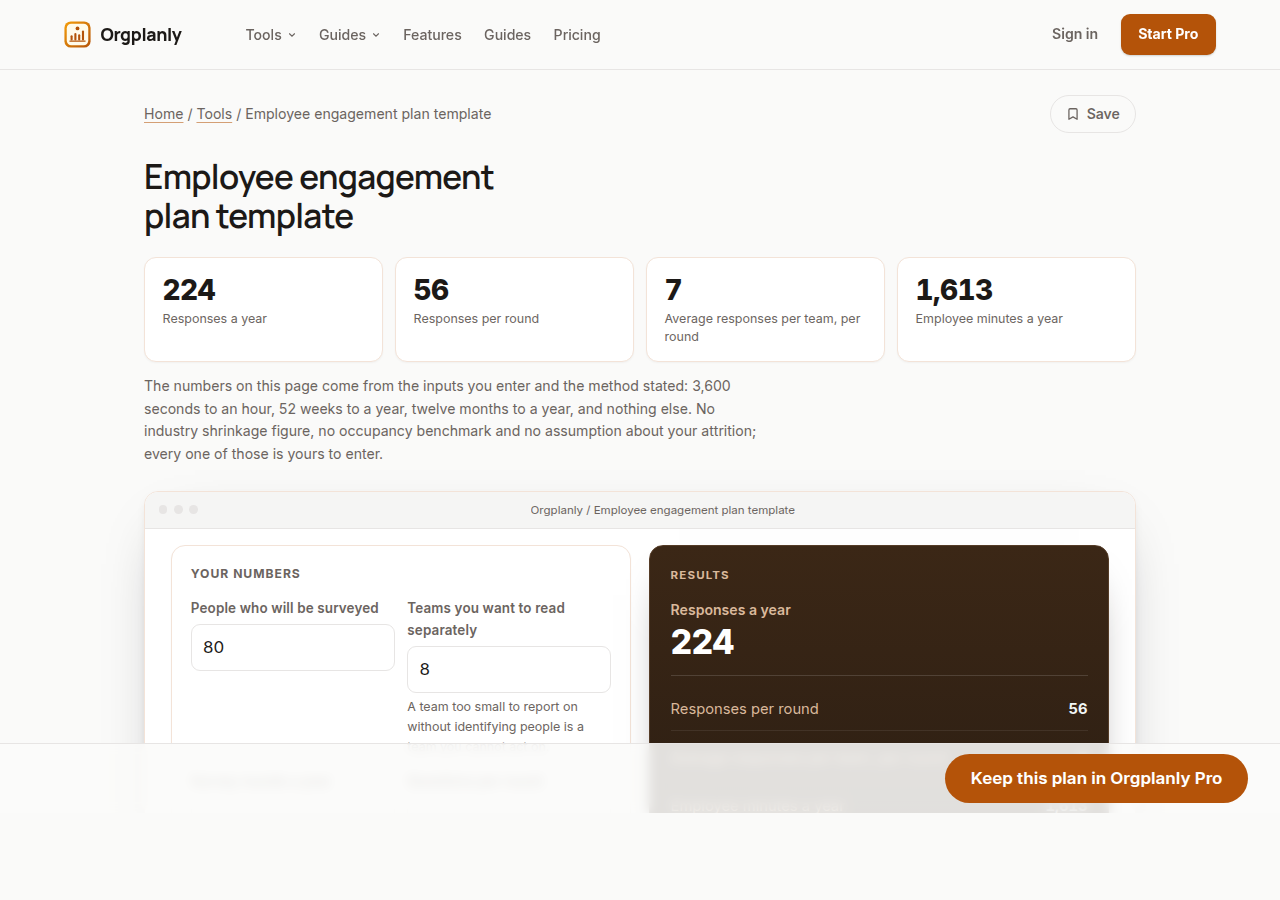This screenshot has width=1280, height=900.
Task: Click Keep this plan in Orgplanly Pro
Action: (1096, 778)
